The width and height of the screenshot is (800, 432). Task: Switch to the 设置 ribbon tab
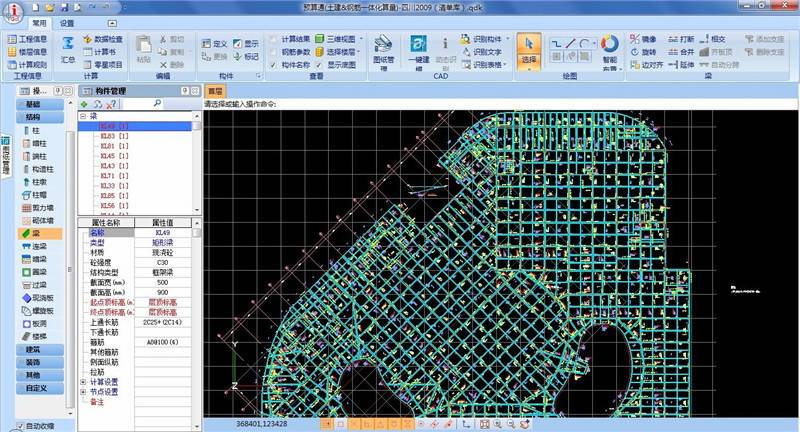tap(66, 22)
